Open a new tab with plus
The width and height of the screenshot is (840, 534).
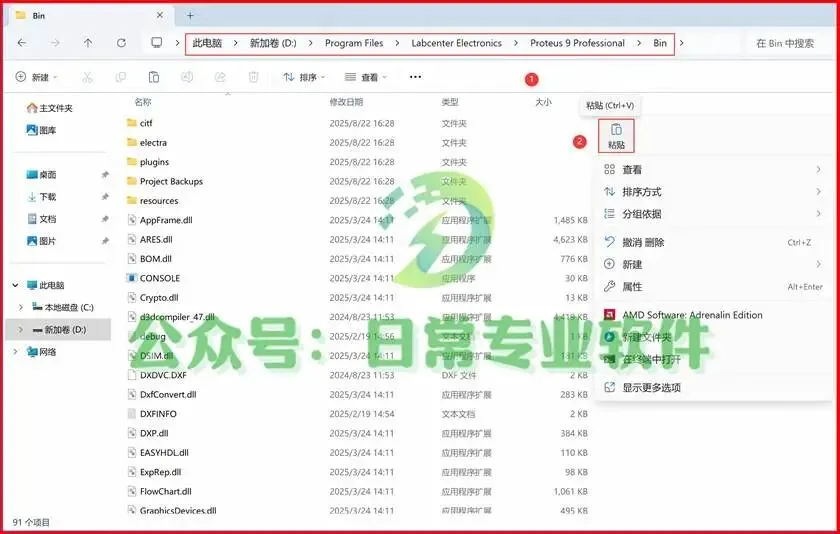click(x=190, y=16)
